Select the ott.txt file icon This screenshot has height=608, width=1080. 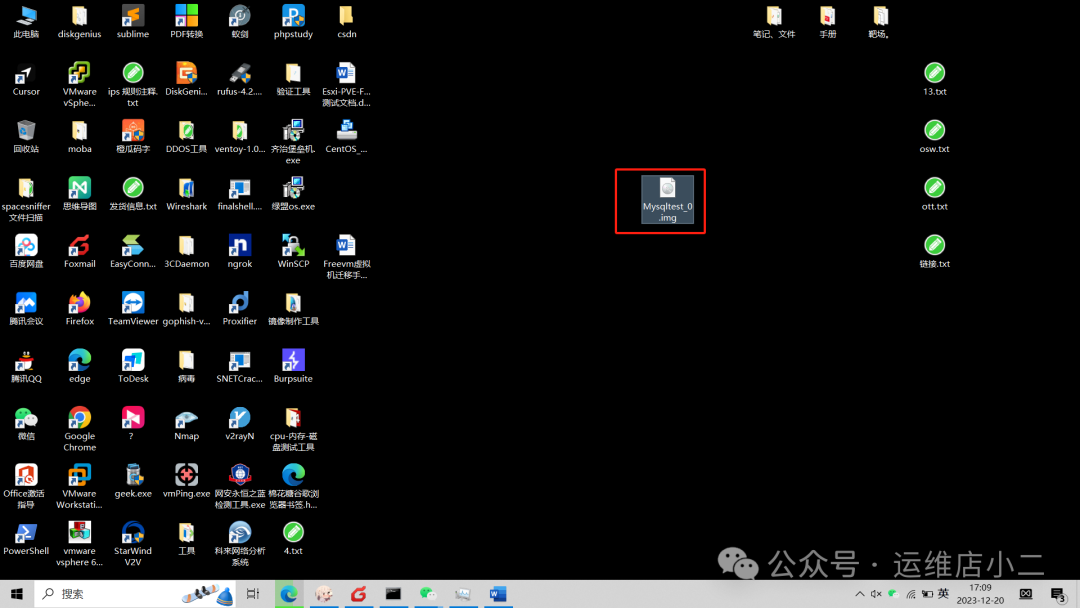935,194
